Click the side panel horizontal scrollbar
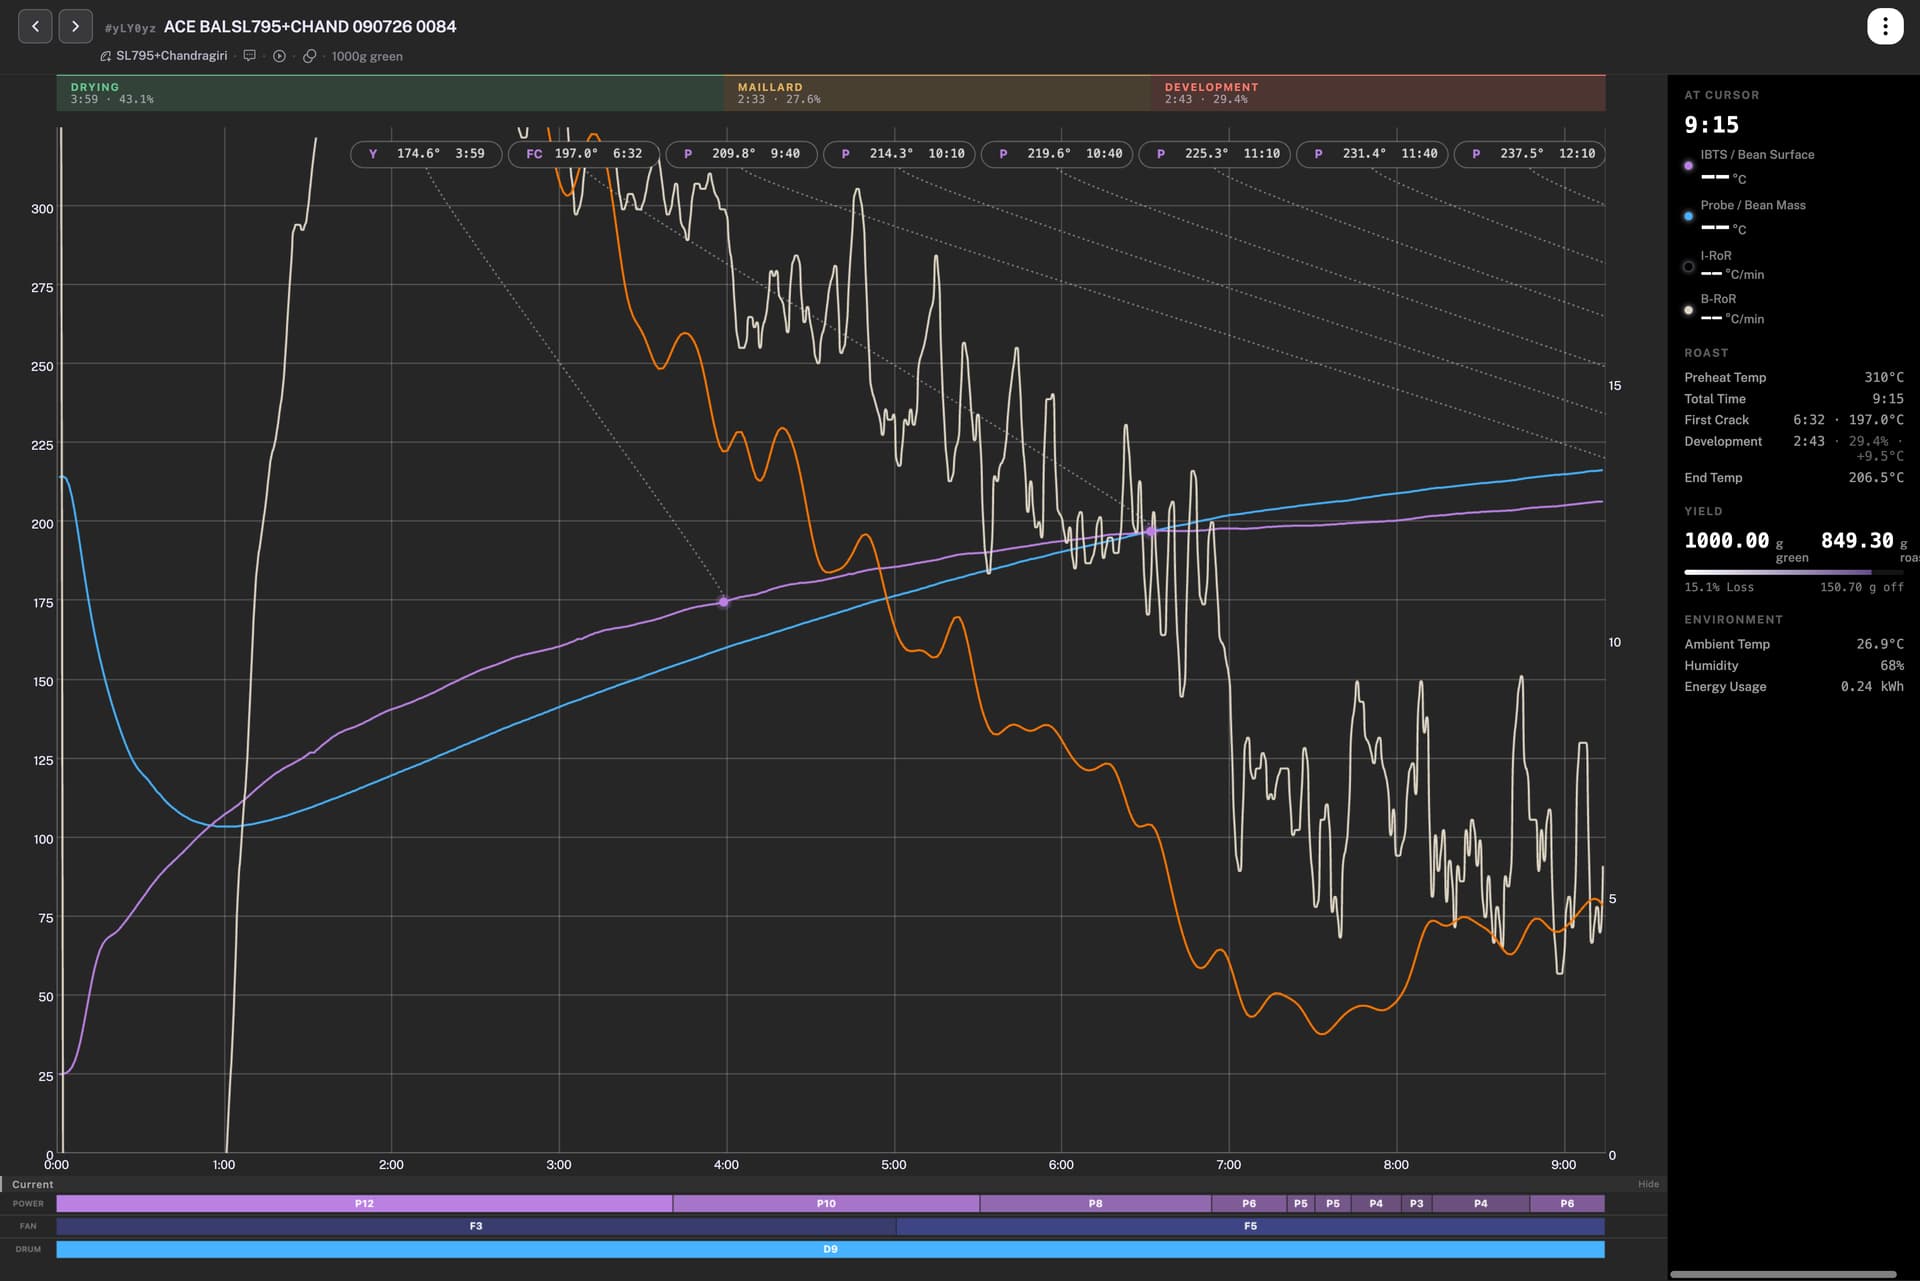 pos(1784,1274)
